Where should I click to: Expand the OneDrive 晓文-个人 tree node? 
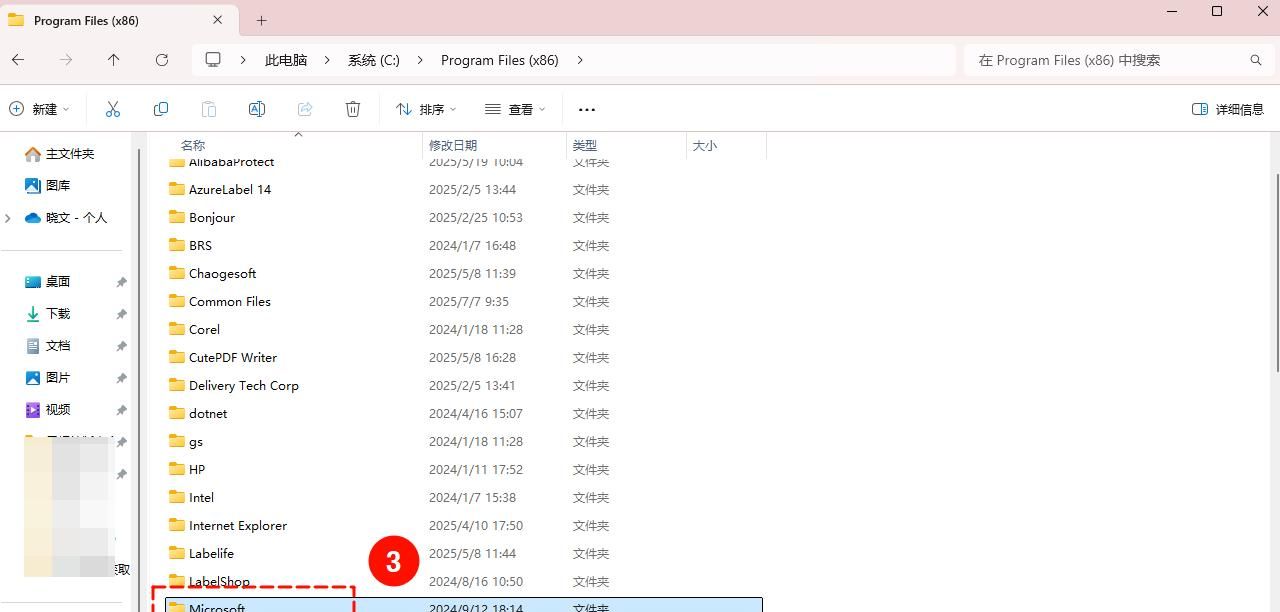coord(8,217)
